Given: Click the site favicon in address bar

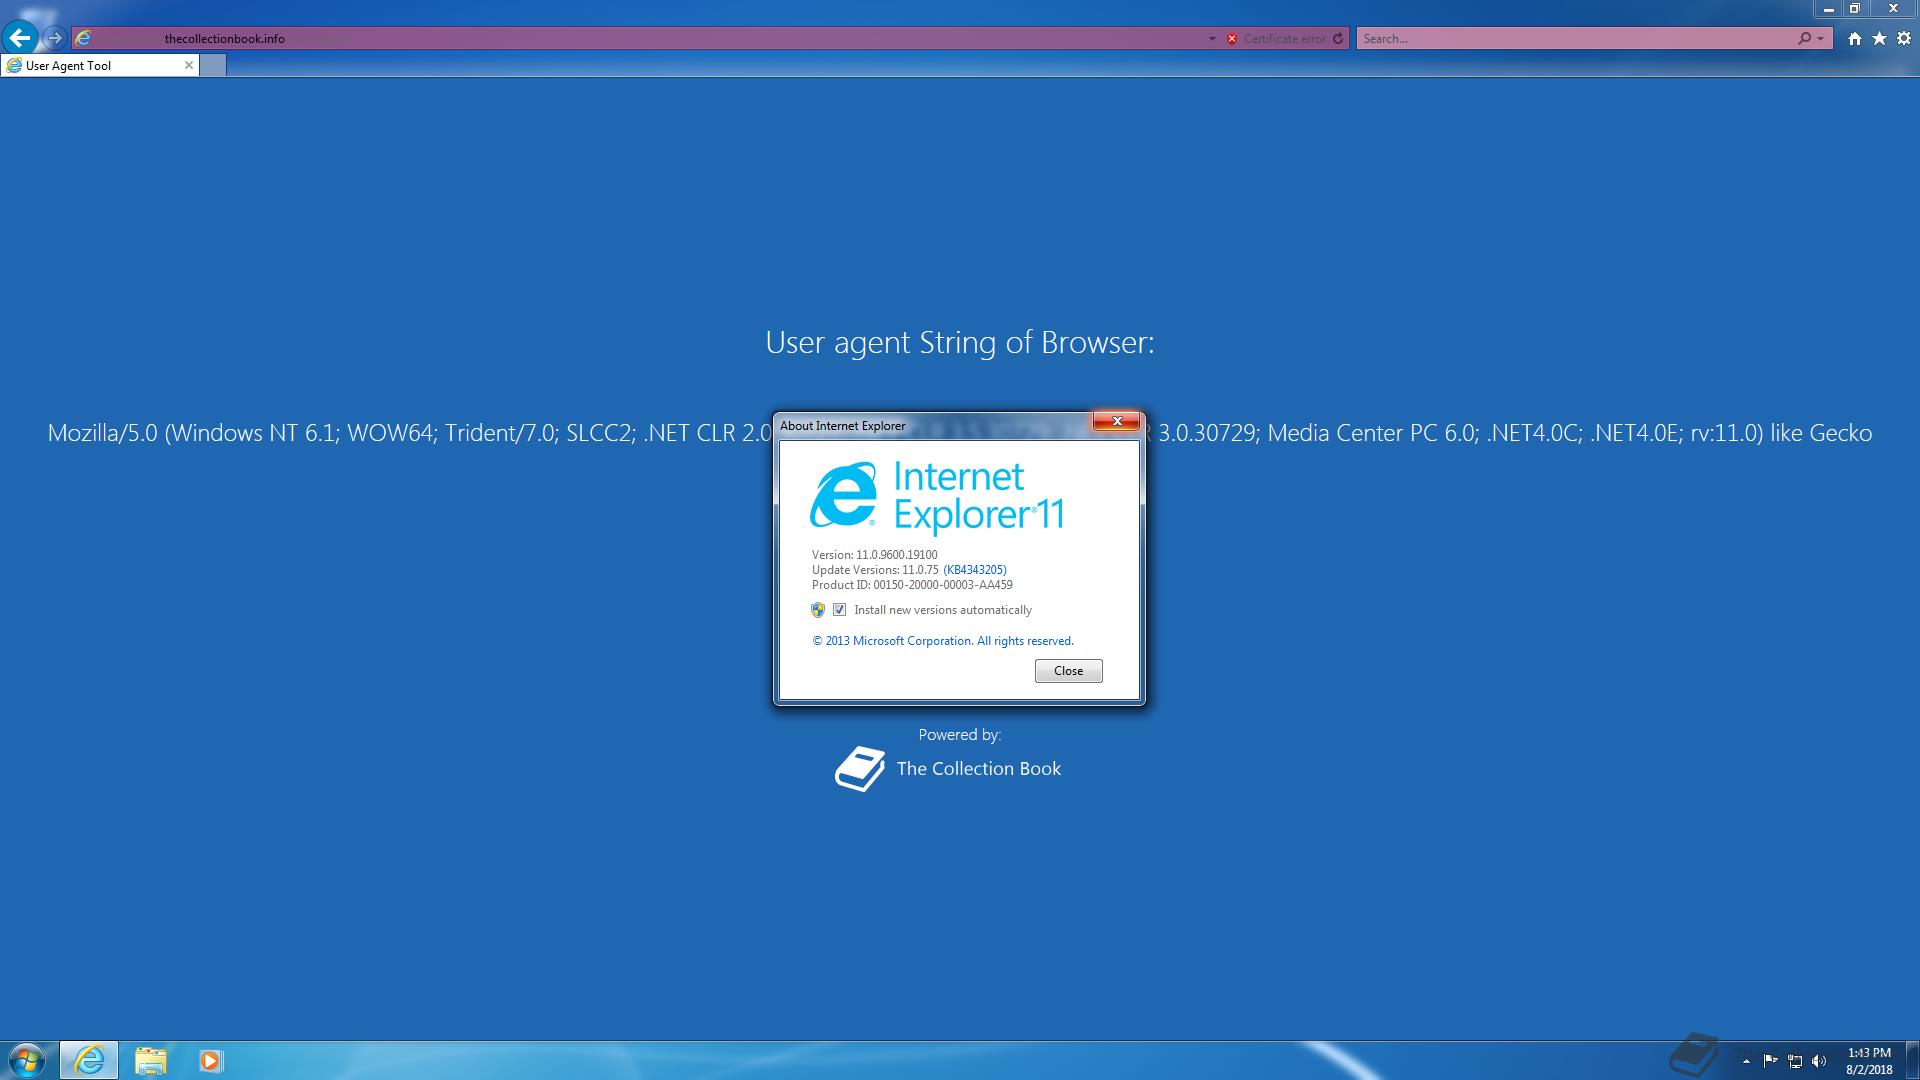Looking at the screenshot, I should [84, 39].
